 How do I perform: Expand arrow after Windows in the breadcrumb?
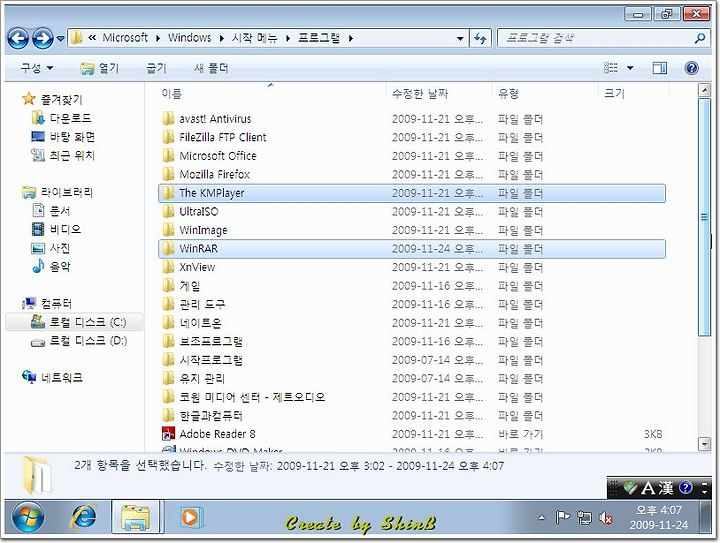[x=221, y=38]
